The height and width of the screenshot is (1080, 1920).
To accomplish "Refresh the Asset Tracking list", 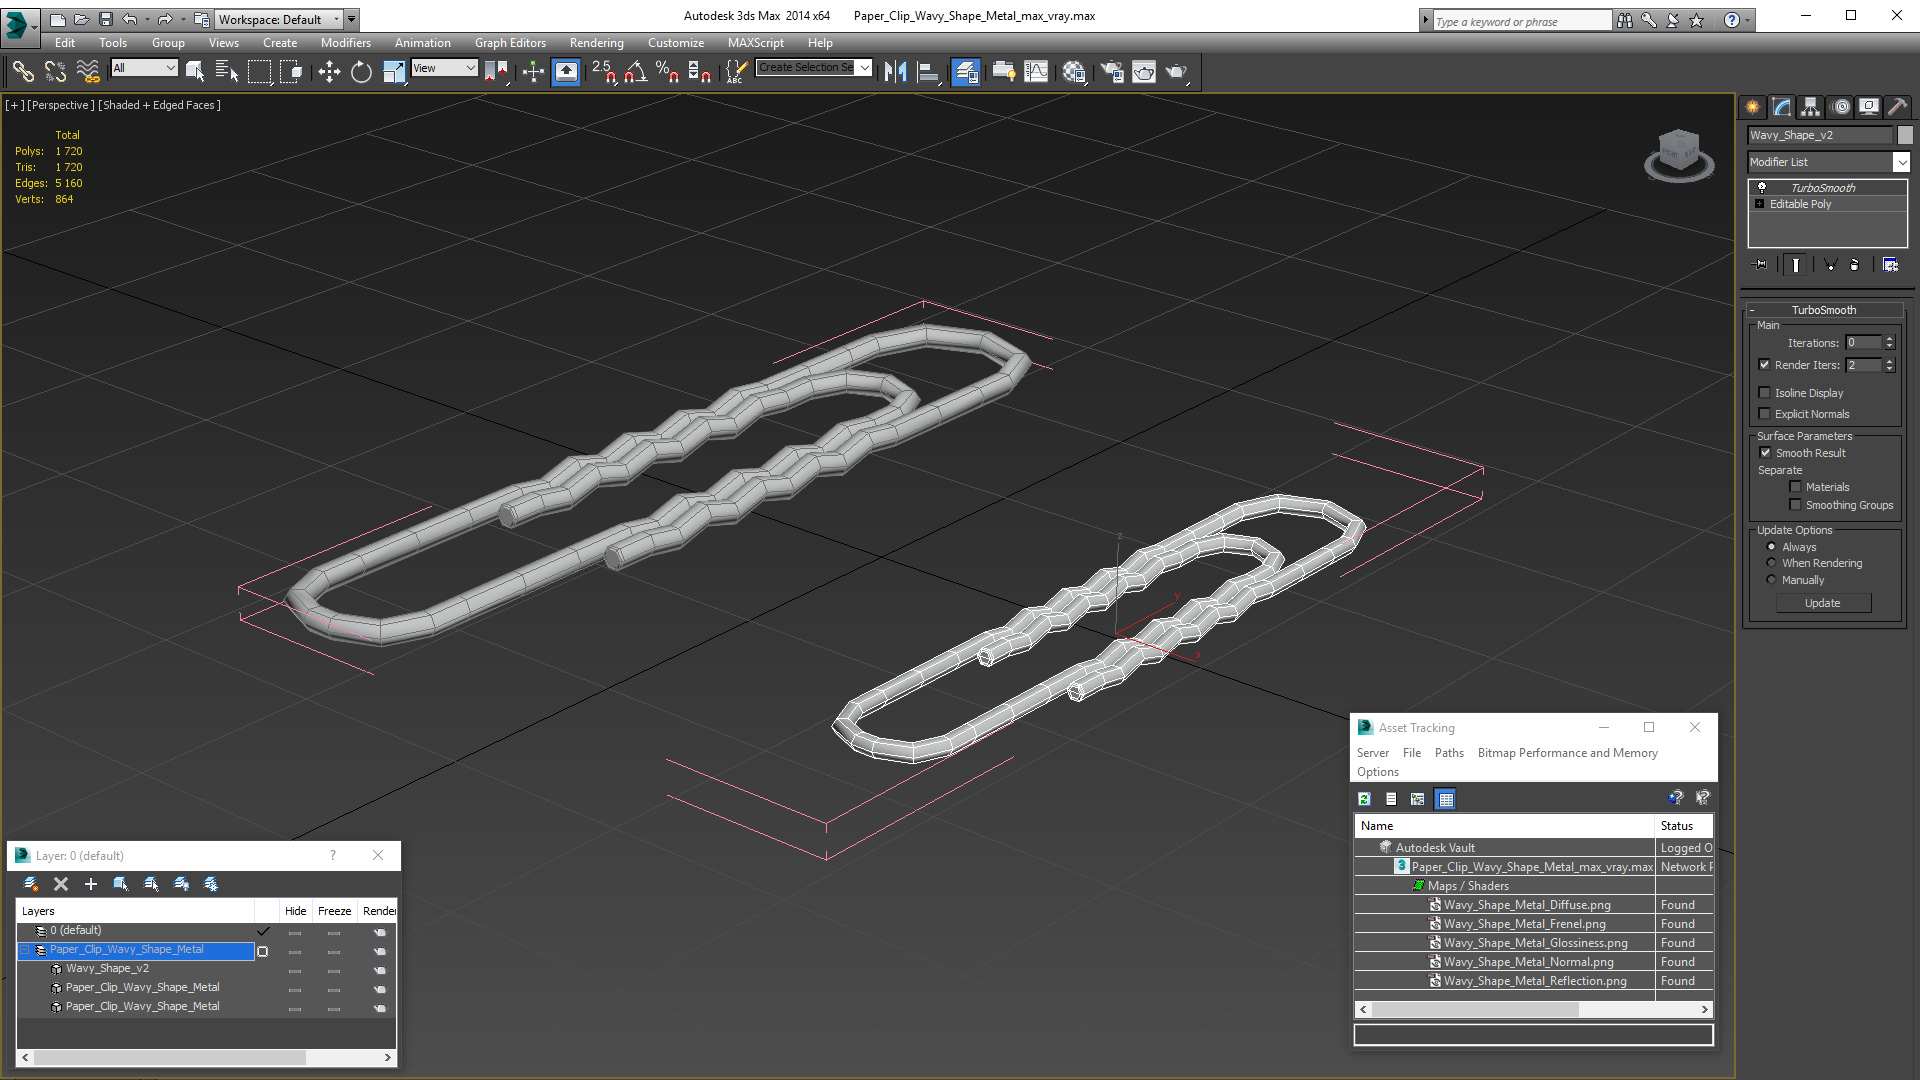I will pos(1364,799).
